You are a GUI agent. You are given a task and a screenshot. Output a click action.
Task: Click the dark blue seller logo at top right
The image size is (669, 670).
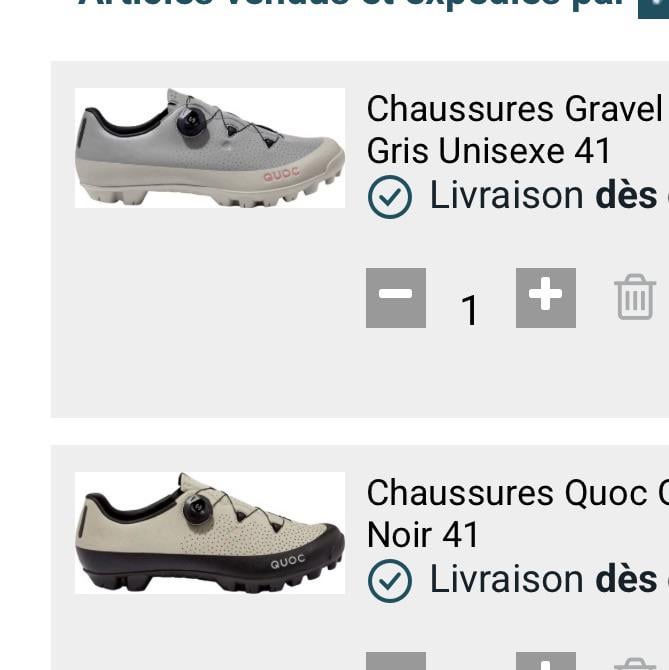(x=654, y=9)
